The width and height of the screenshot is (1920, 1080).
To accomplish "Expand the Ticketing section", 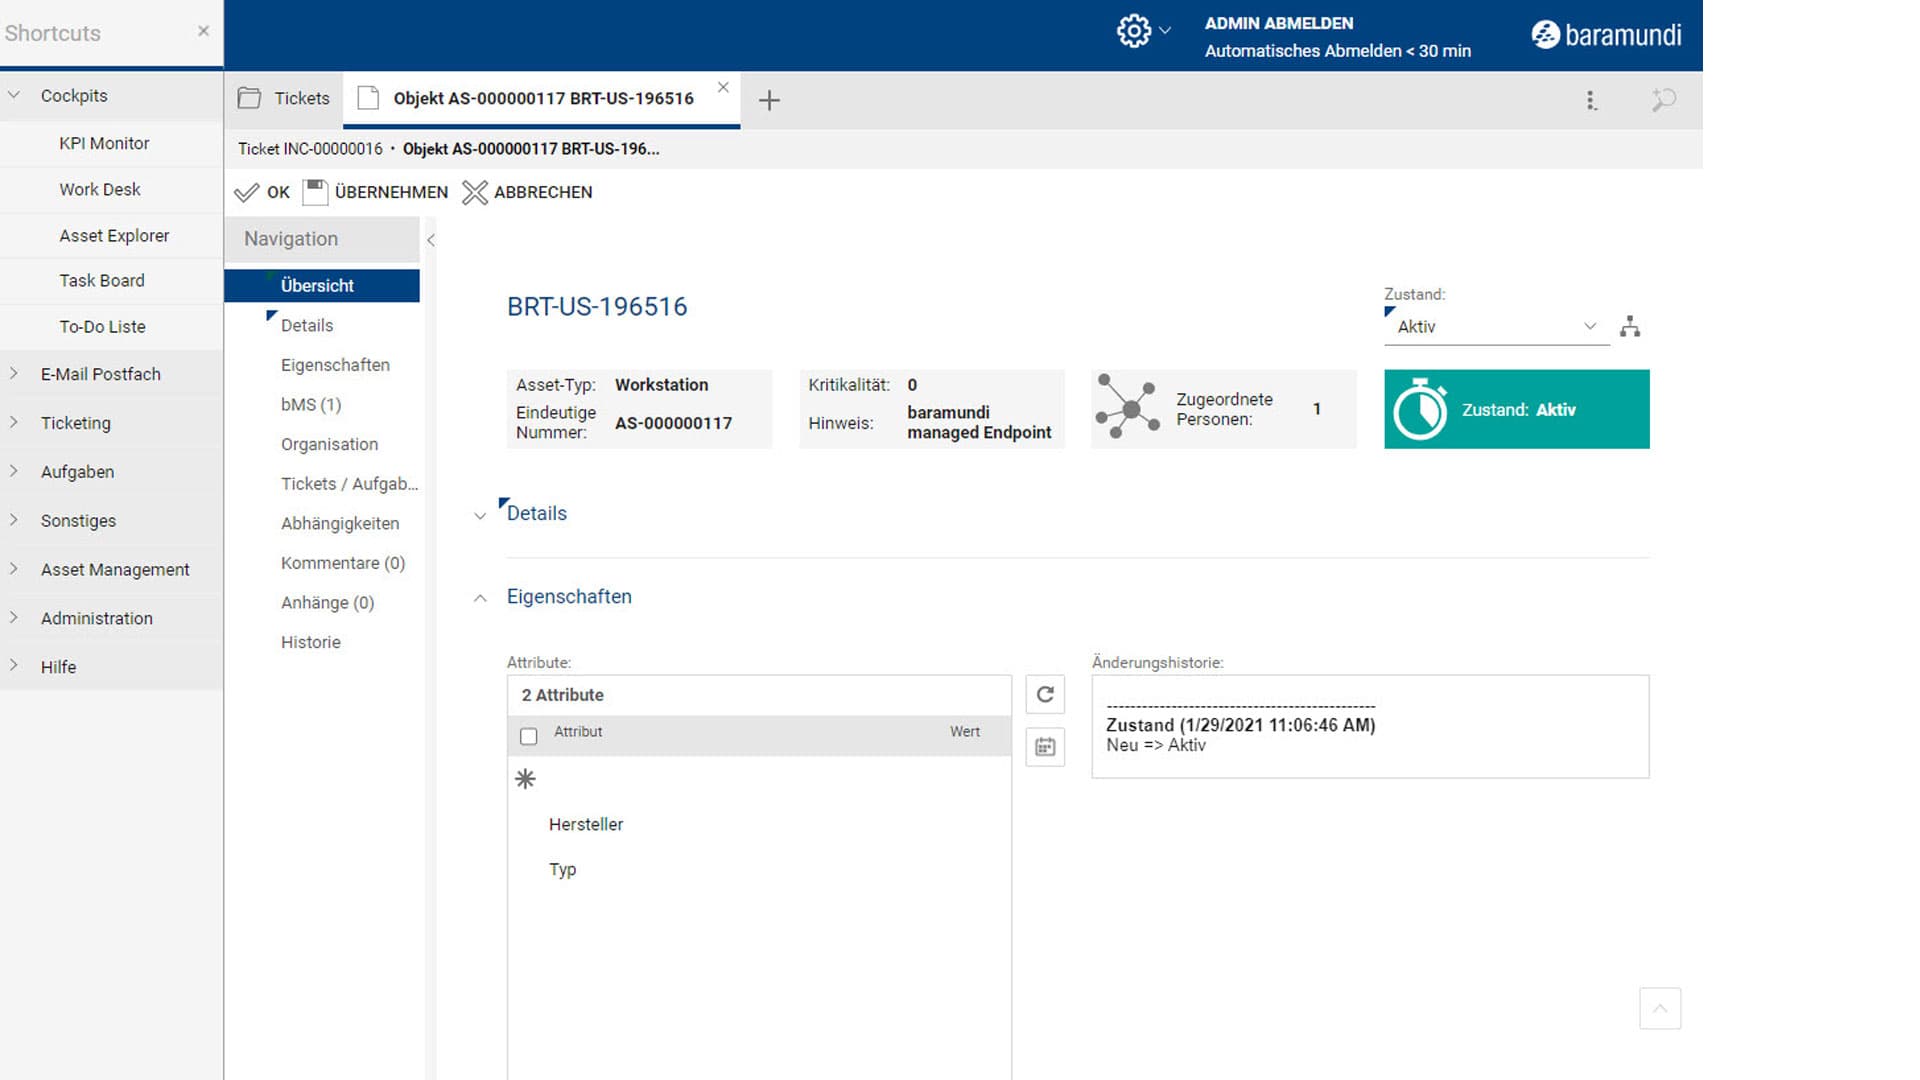I will coord(14,422).
